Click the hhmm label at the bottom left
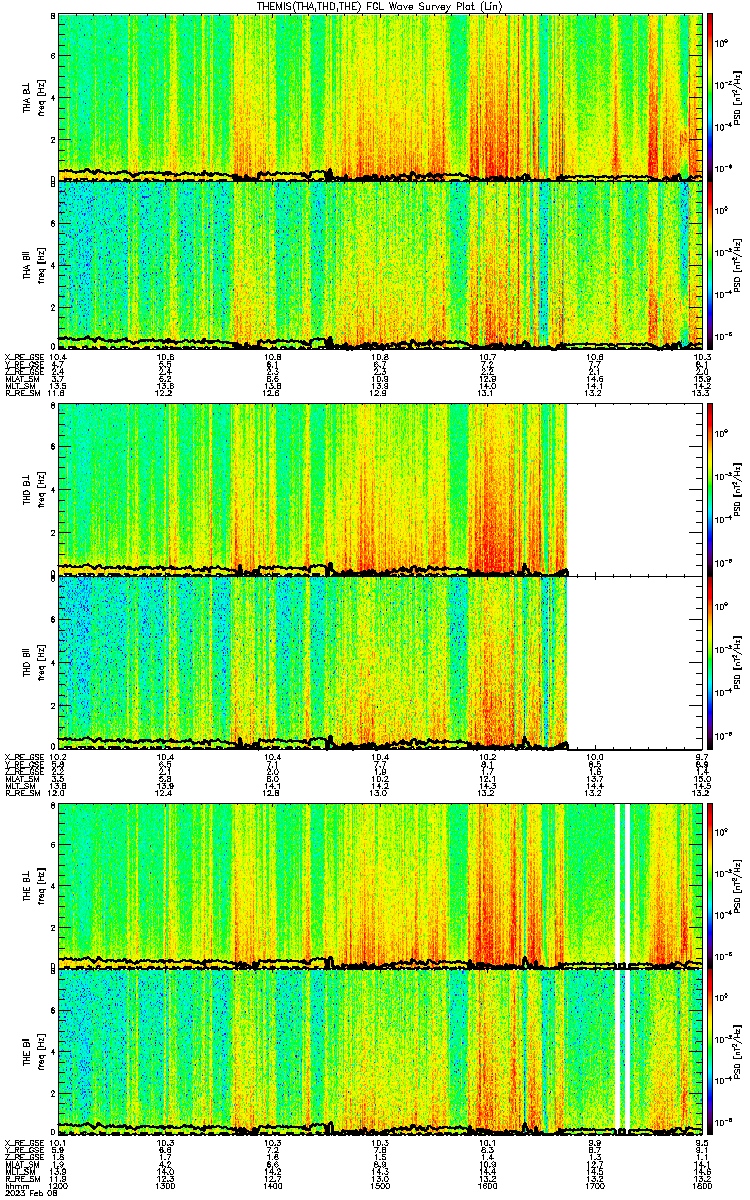The image size is (750, 1200). [x=13, y=1185]
